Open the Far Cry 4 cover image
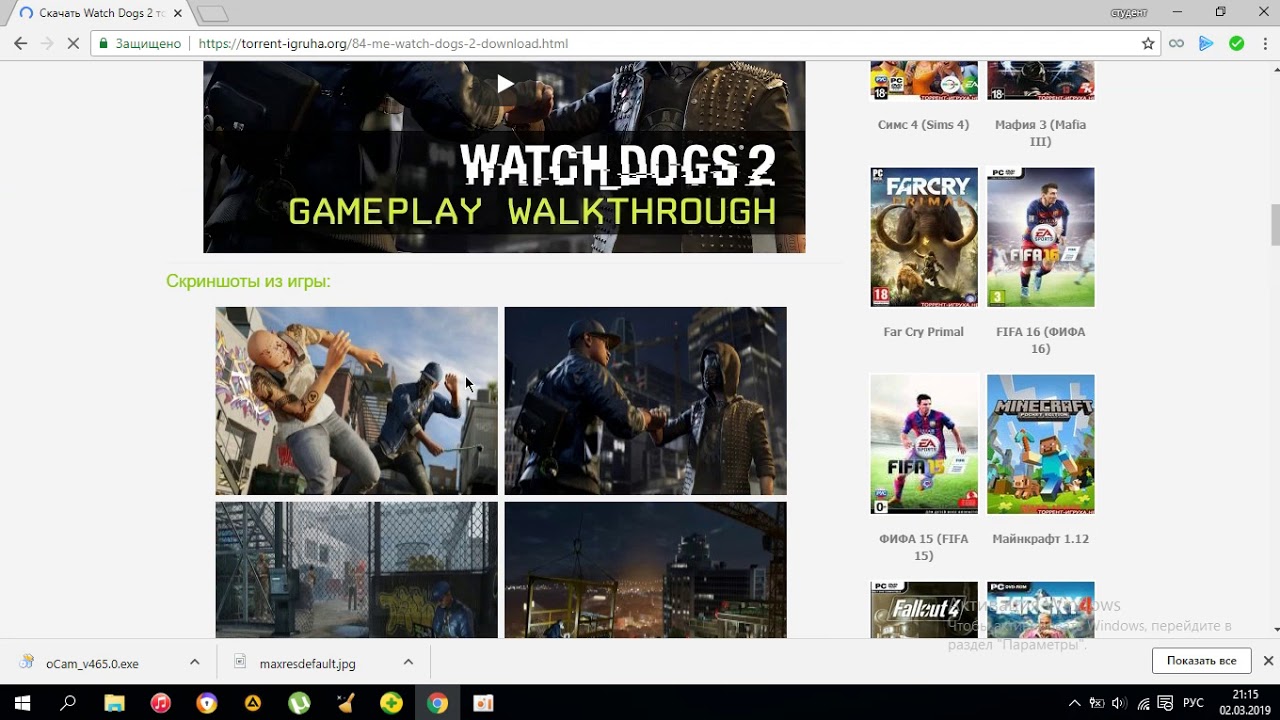This screenshot has width=1280, height=720. click(1040, 610)
